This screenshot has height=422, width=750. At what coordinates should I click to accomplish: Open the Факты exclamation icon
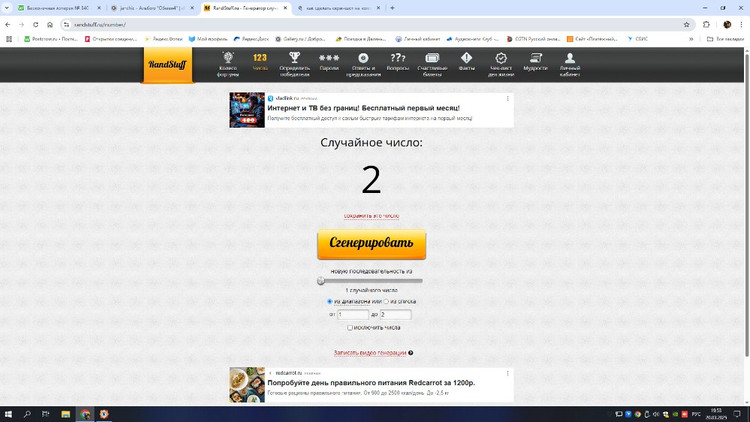coord(467,58)
